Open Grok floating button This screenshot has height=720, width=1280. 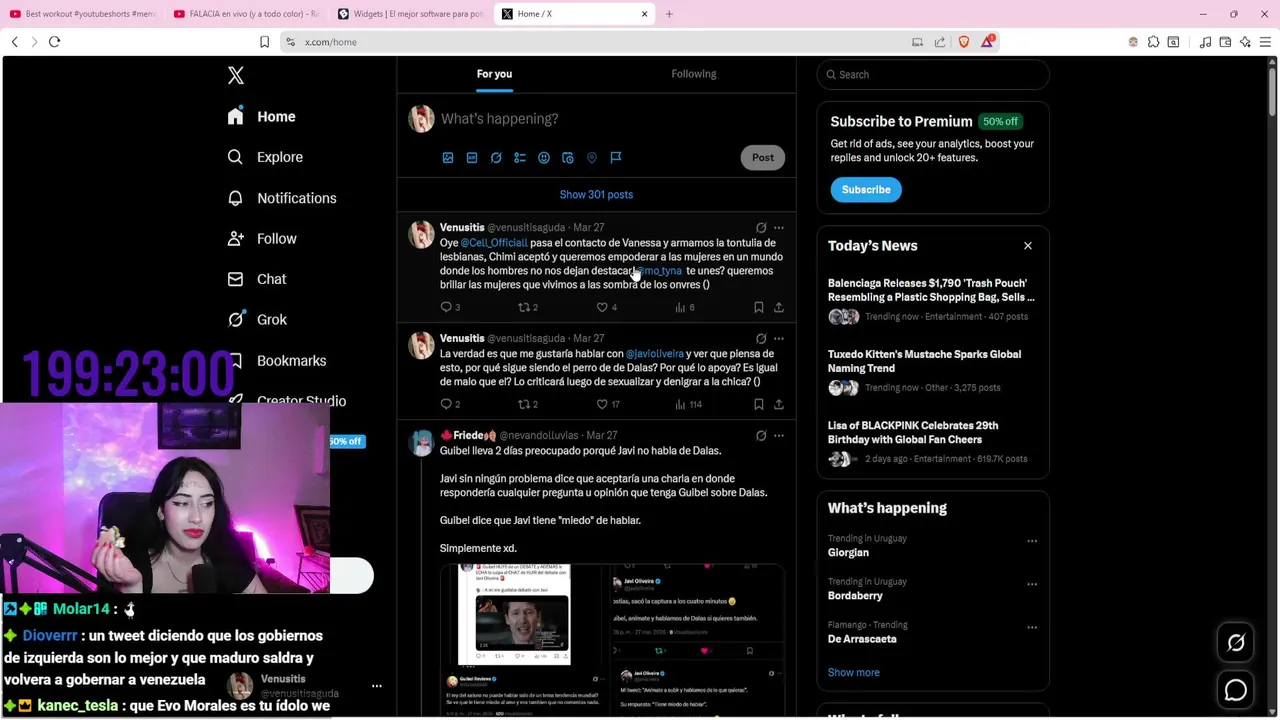pyautogui.click(x=1236, y=644)
